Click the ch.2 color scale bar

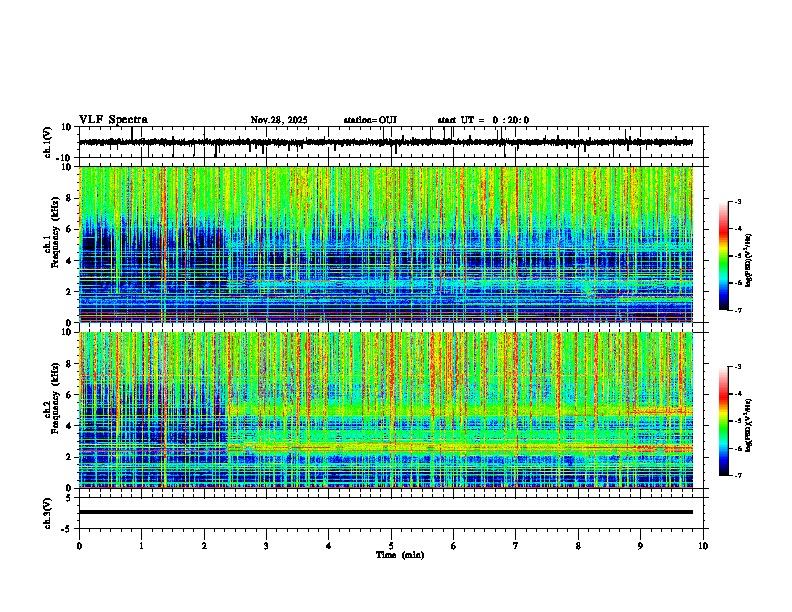pyautogui.click(x=724, y=421)
